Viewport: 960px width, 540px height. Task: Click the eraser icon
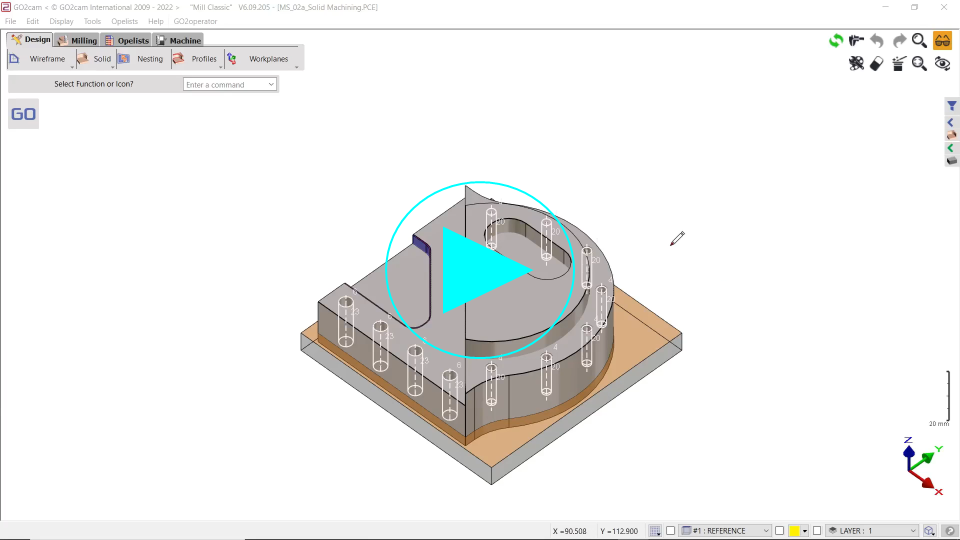click(x=877, y=64)
